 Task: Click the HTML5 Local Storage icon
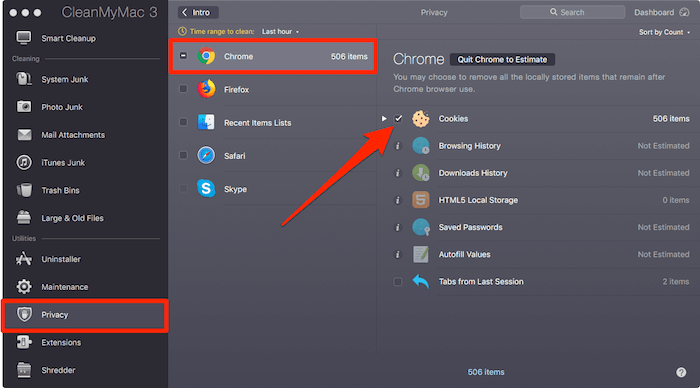pyautogui.click(x=421, y=200)
